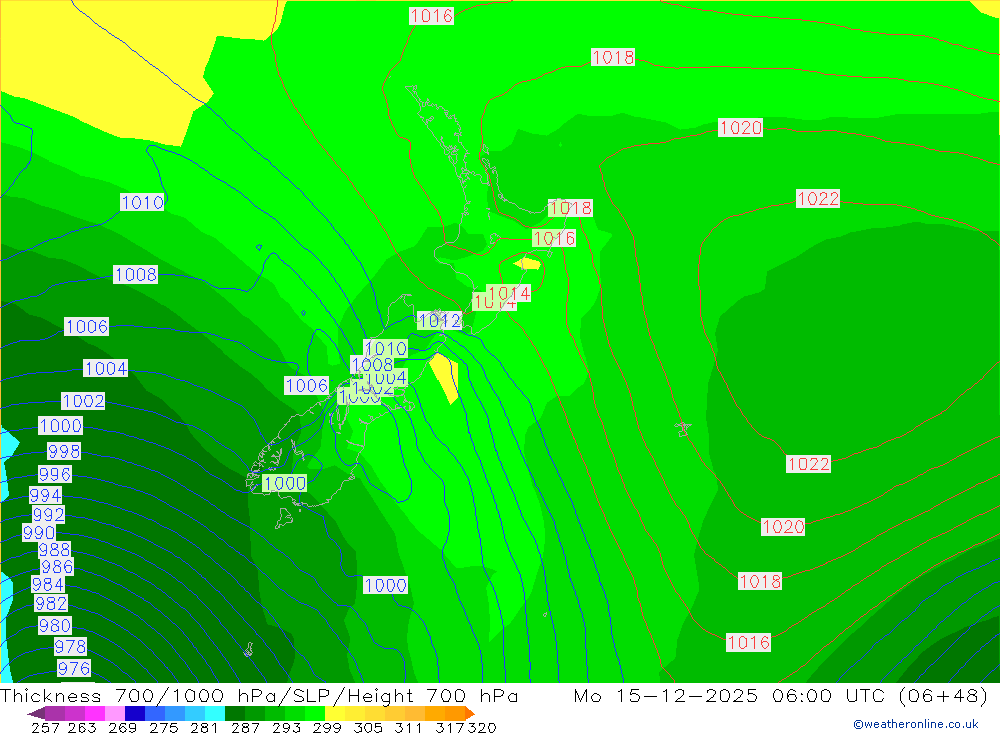Click the 976 isobar label
Image resolution: width=1000 pixels, height=733 pixels.
(74, 668)
